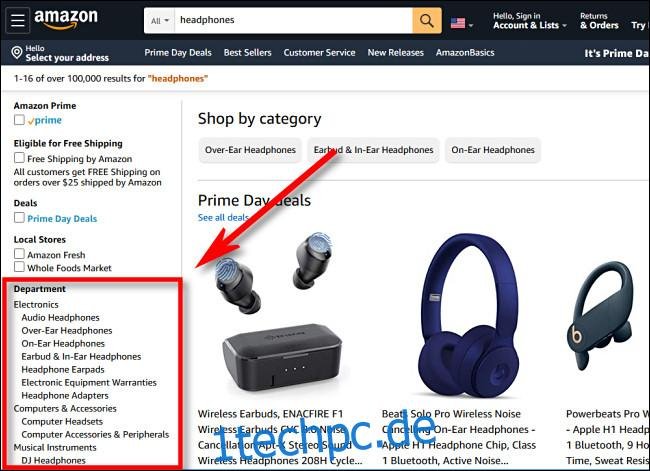Viewport: 650px width, 471px height.
Task: Click the US flag language icon
Action: (x=458, y=23)
